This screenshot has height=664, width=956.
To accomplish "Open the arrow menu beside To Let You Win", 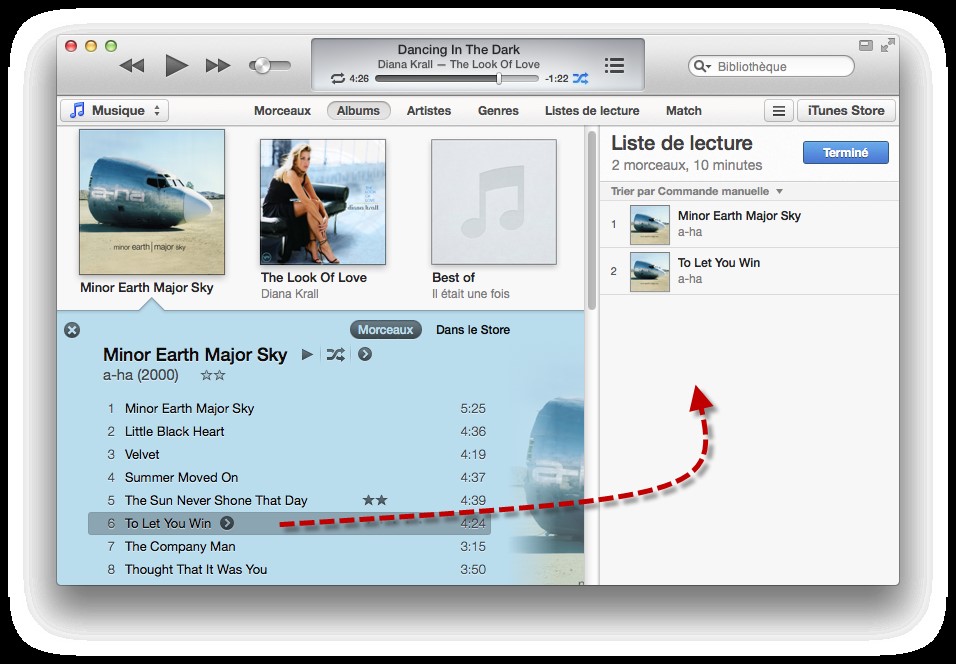I will click(227, 523).
